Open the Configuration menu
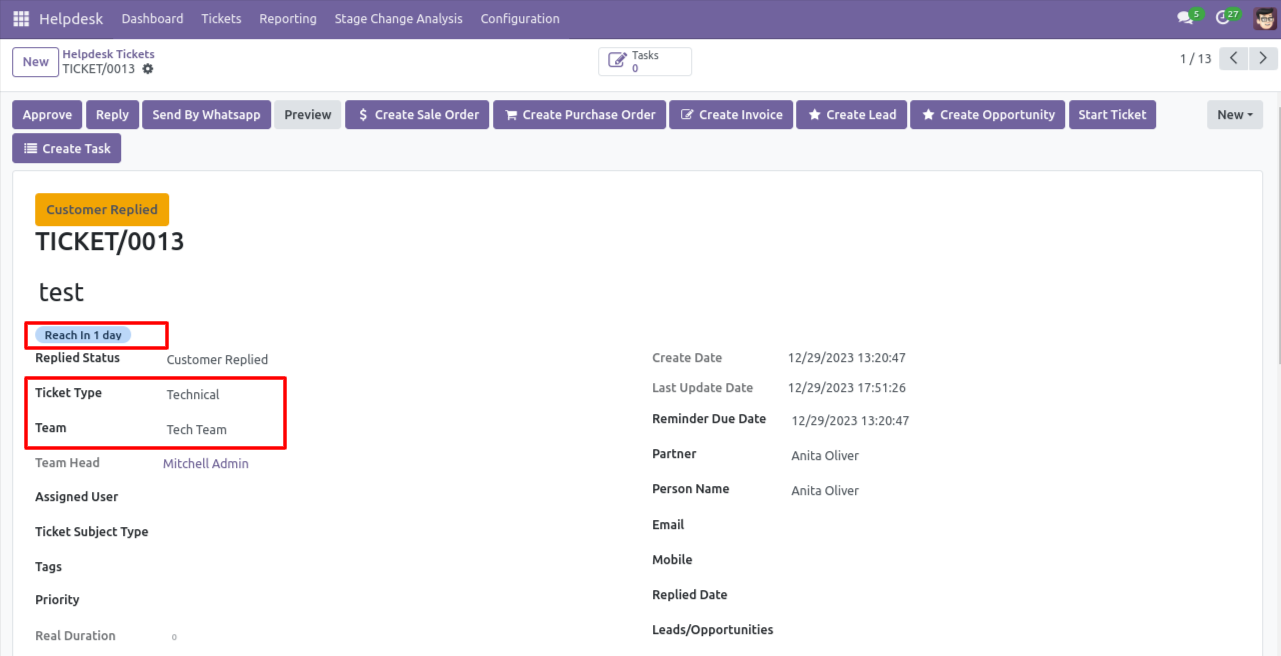The image size is (1281, 656). pos(520,19)
